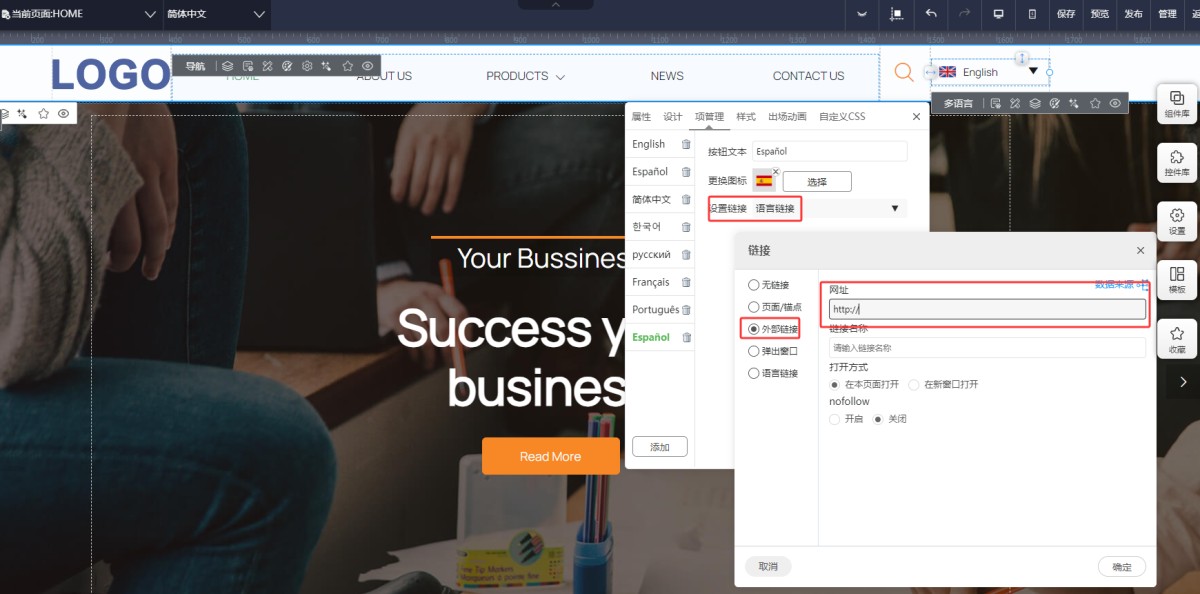Open the 自定义CSS tab
The width and height of the screenshot is (1200, 594).
point(842,117)
